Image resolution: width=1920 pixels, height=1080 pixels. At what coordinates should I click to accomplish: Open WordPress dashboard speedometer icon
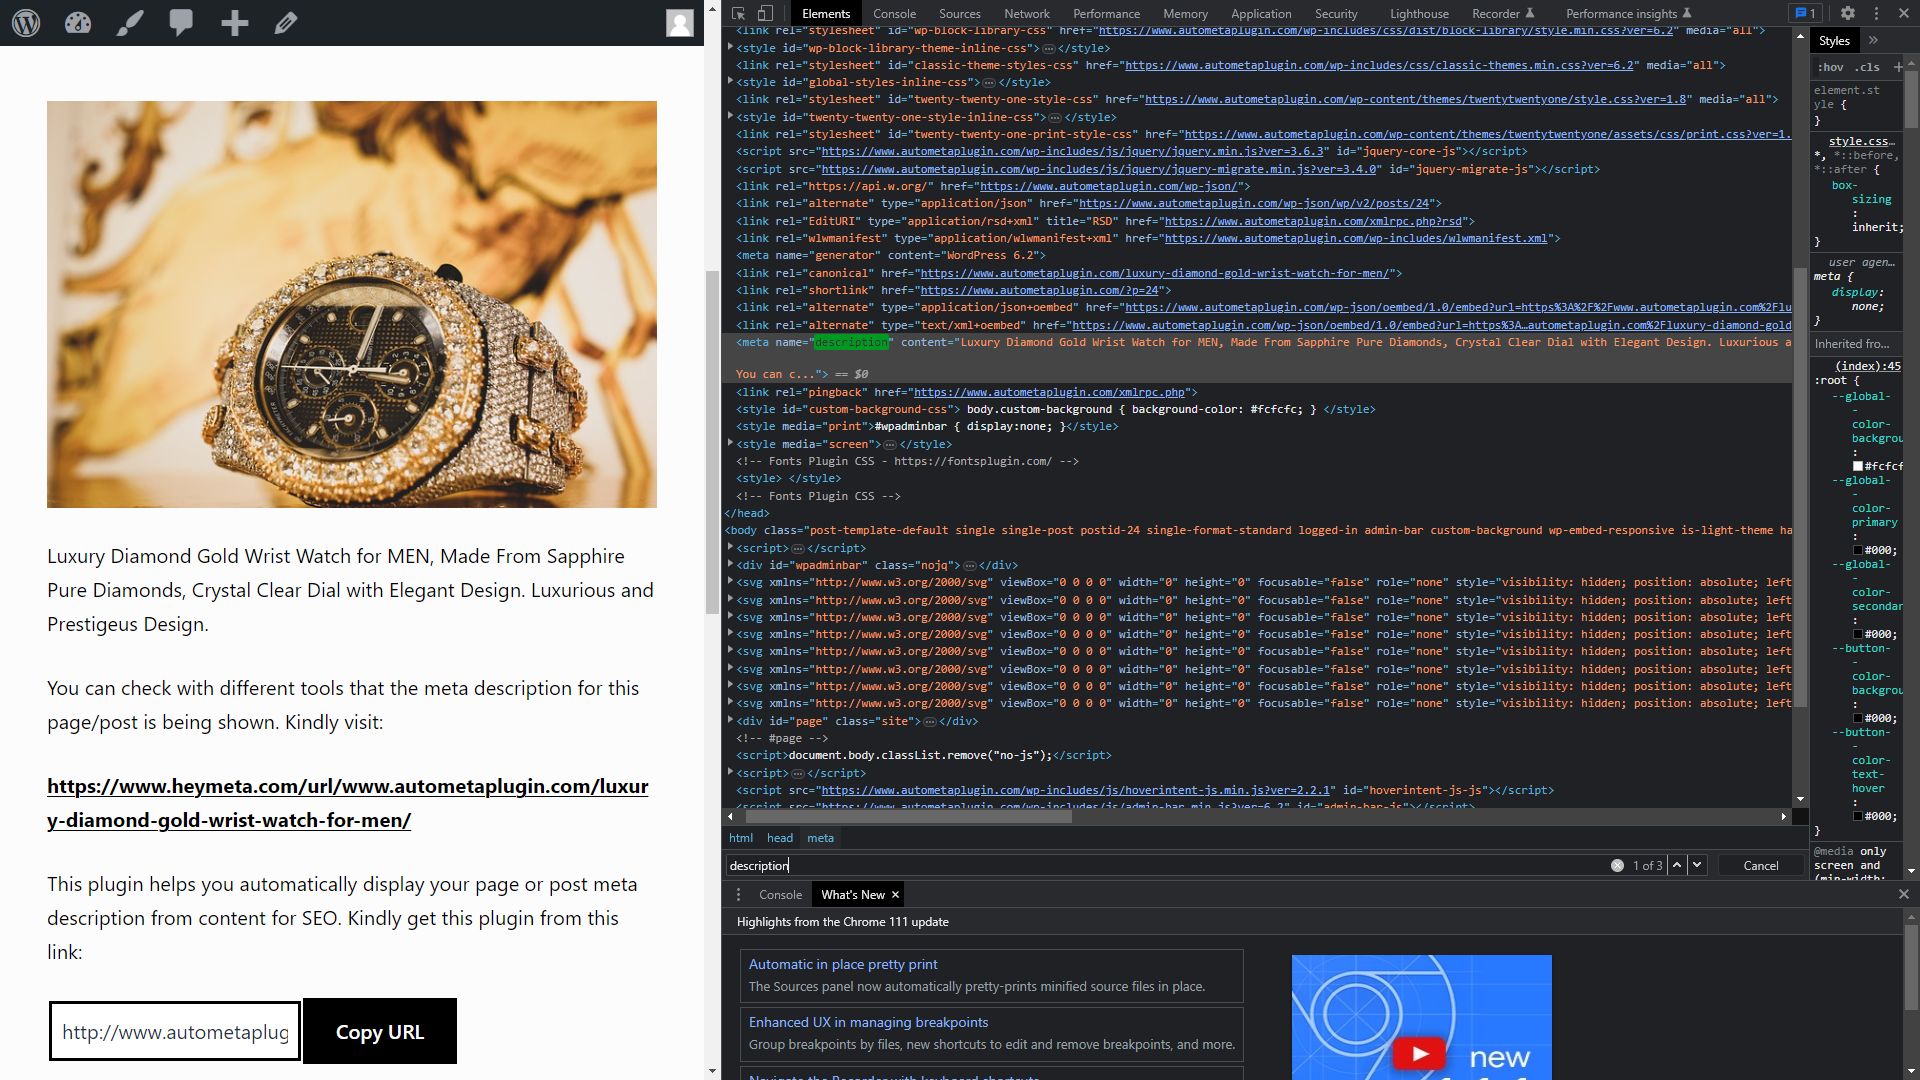tap(78, 22)
